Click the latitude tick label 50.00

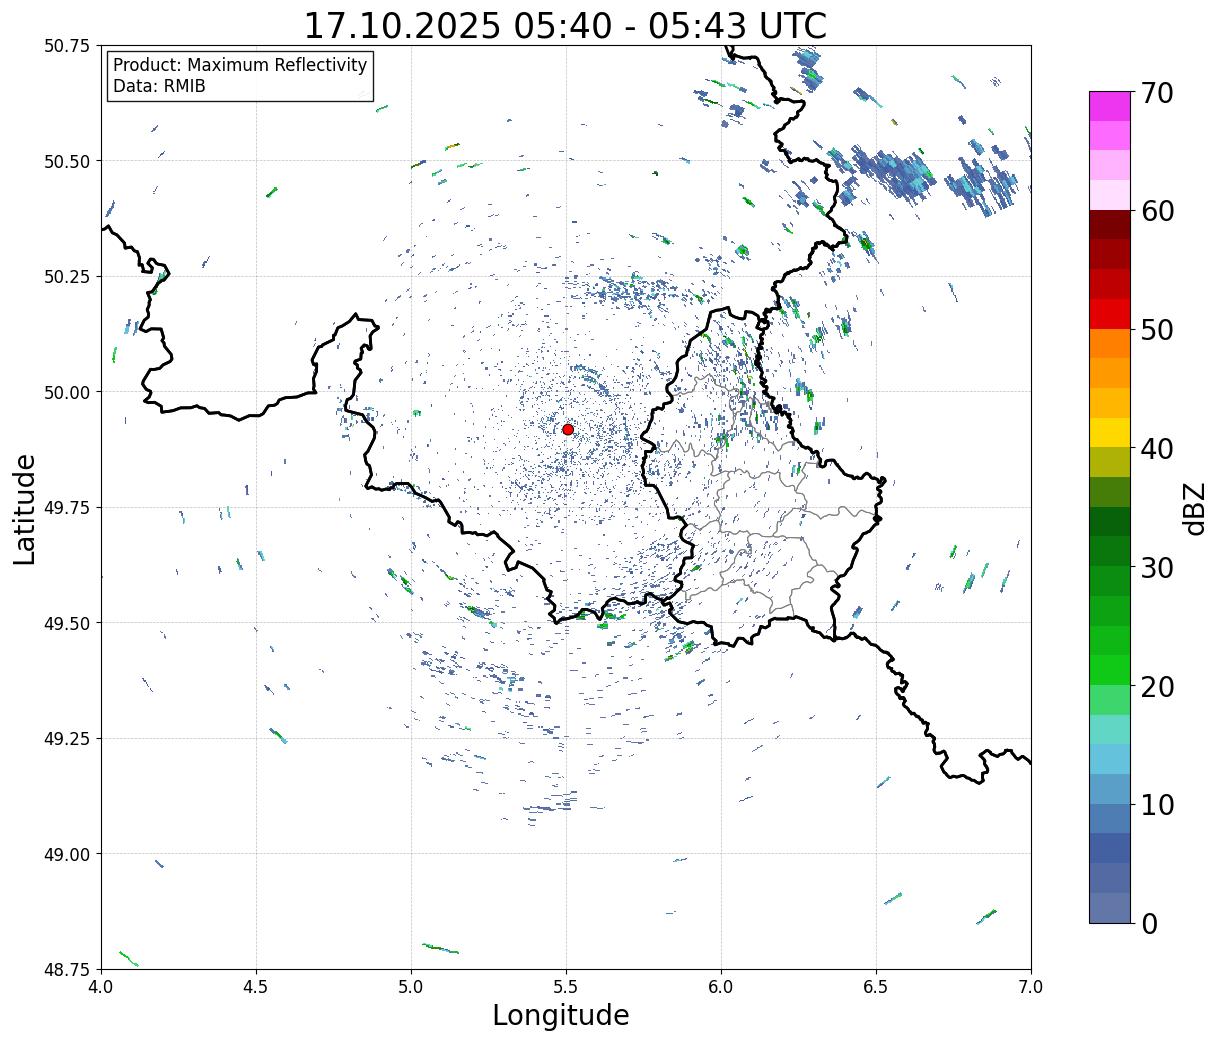67,392
